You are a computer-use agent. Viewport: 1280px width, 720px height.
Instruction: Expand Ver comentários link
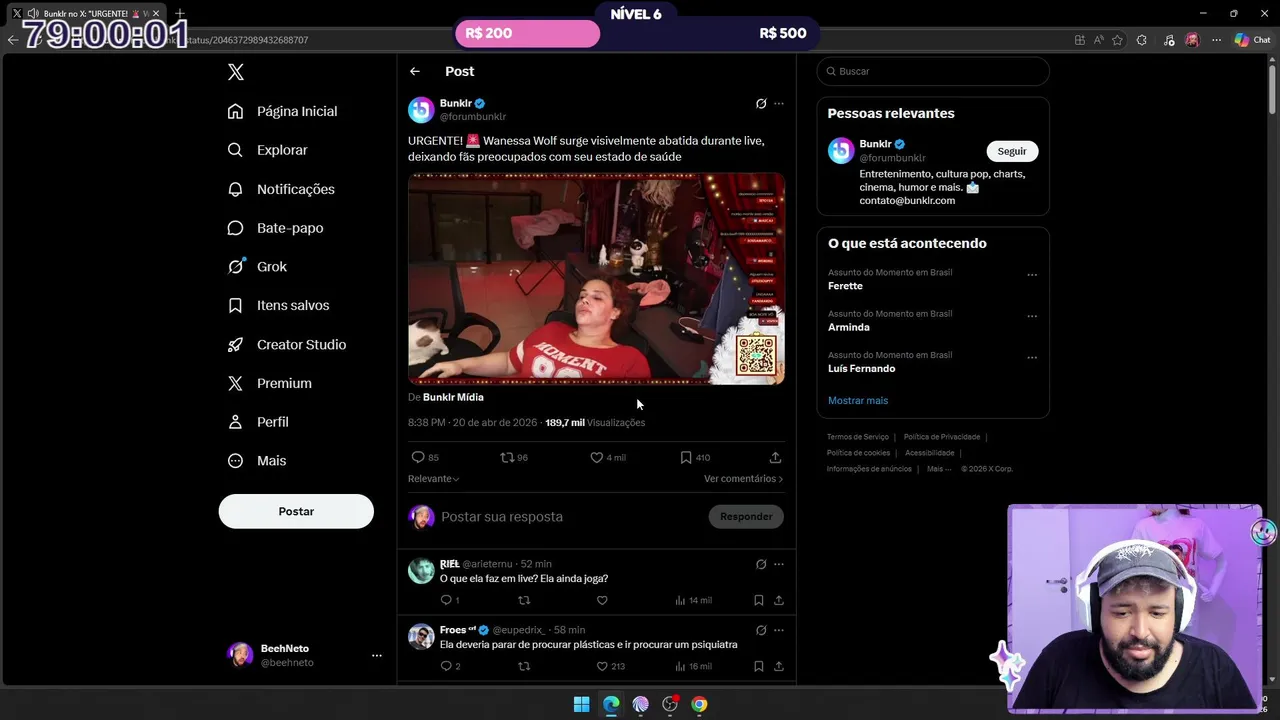click(744, 479)
